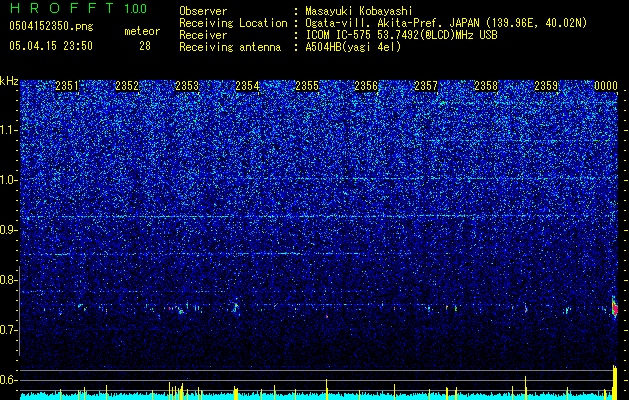Screen dimensions: 629x400
Task: Click the 2359 time marker
Action: [x=546, y=85]
